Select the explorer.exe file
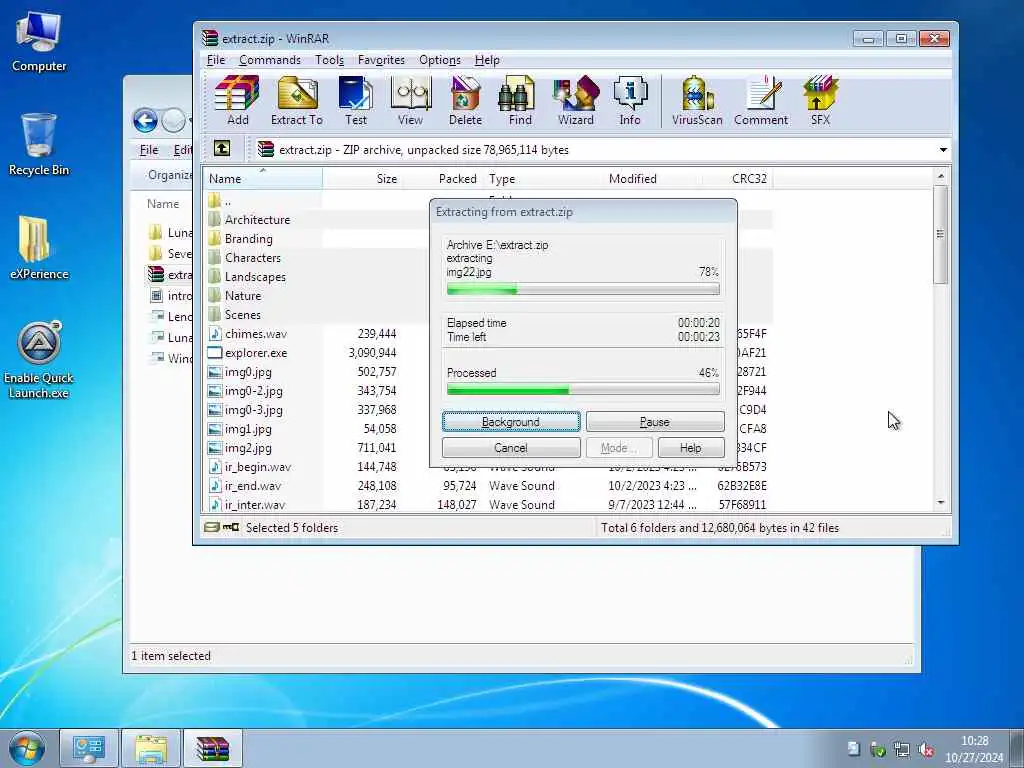 256,353
